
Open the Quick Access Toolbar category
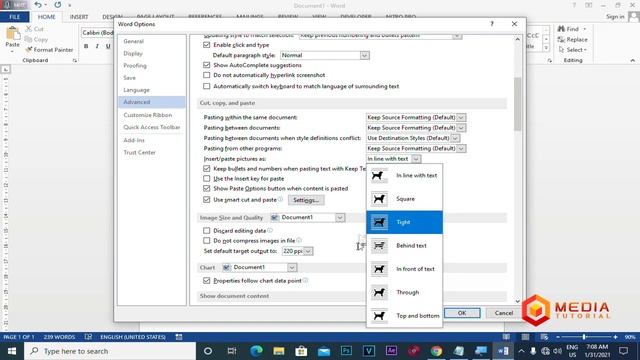coord(151,127)
